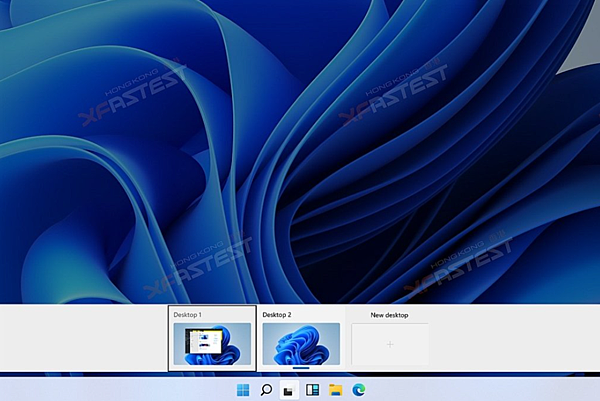Viewport: 600px width, 401px height.
Task: Click empty taskbar space right of Edge
Action: 480,390
